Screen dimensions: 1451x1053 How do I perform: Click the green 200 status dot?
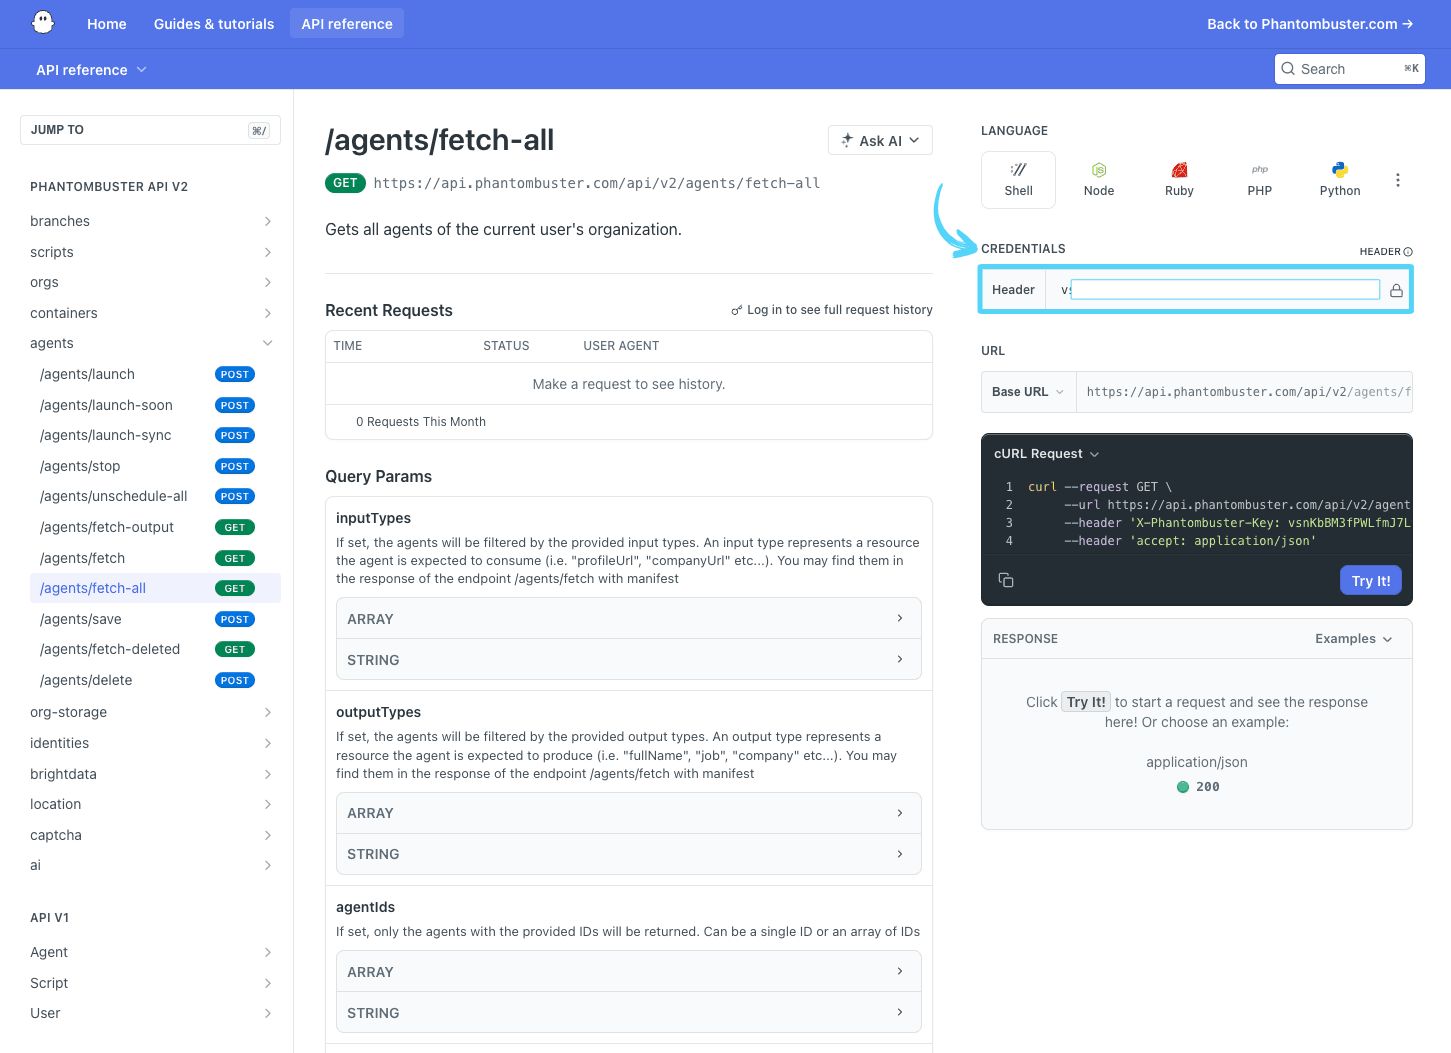coord(1183,787)
